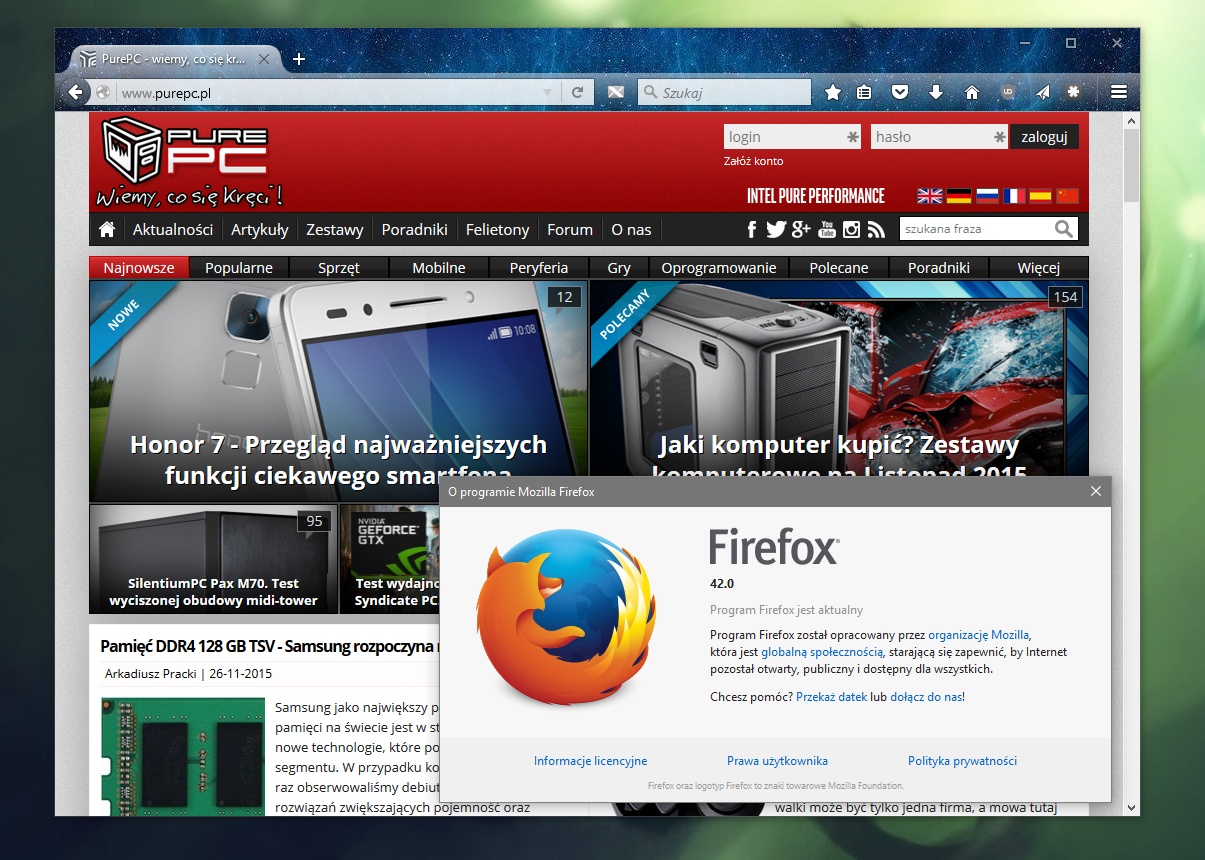
Task: Select the Gry tab
Action: 619,267
